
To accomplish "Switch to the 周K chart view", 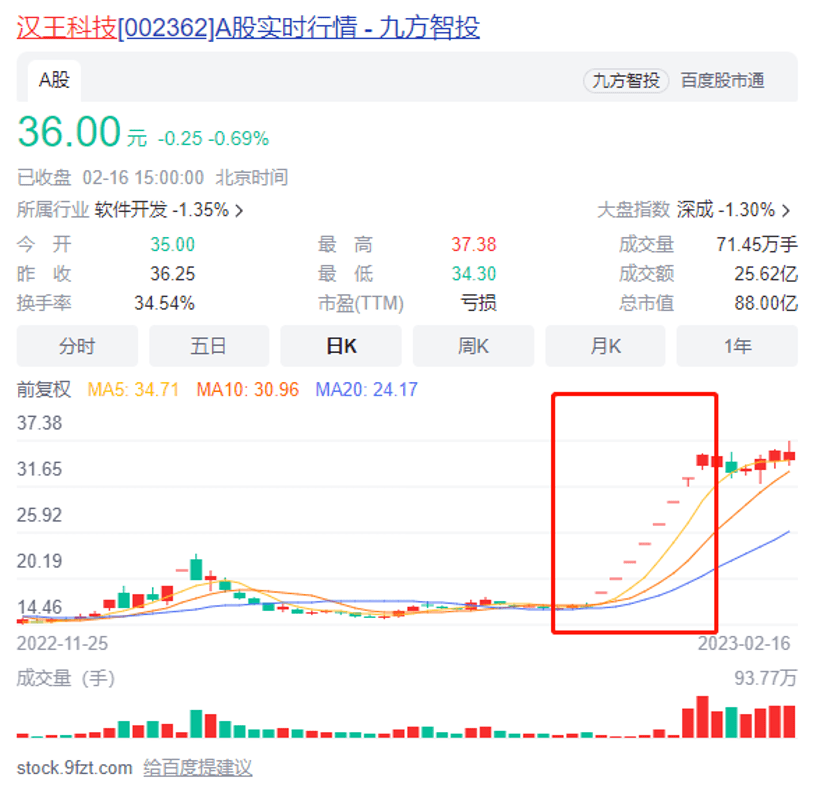I will (x=473, y=345).
